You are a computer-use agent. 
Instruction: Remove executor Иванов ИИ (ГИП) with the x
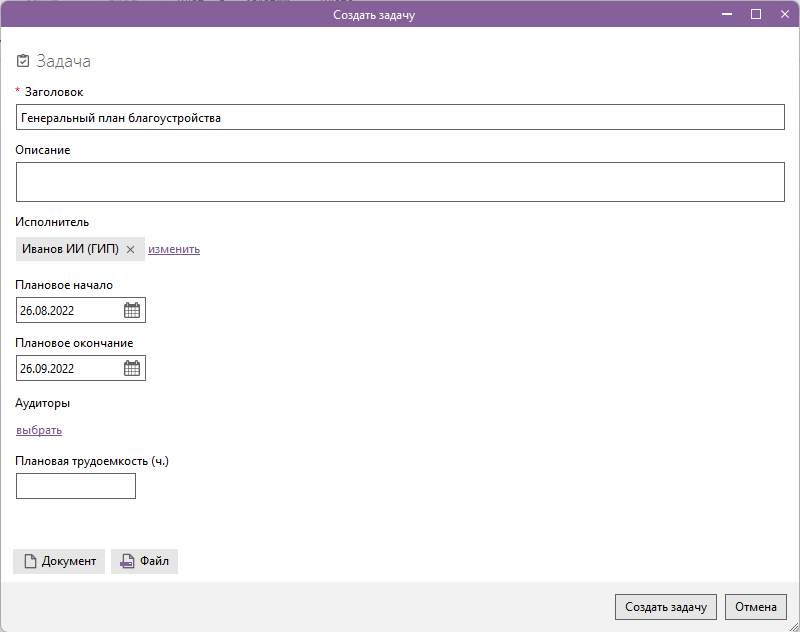click(x=130, y=250)
